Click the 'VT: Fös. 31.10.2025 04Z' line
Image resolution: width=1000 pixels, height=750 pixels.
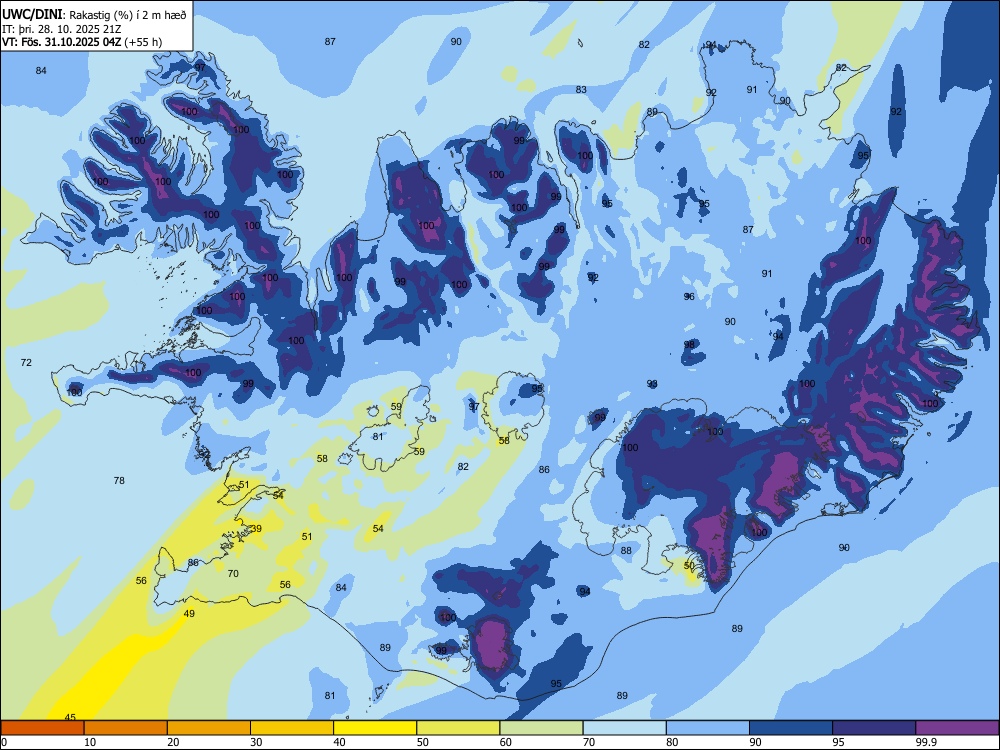pyautogui.click(x=61, y=42)
